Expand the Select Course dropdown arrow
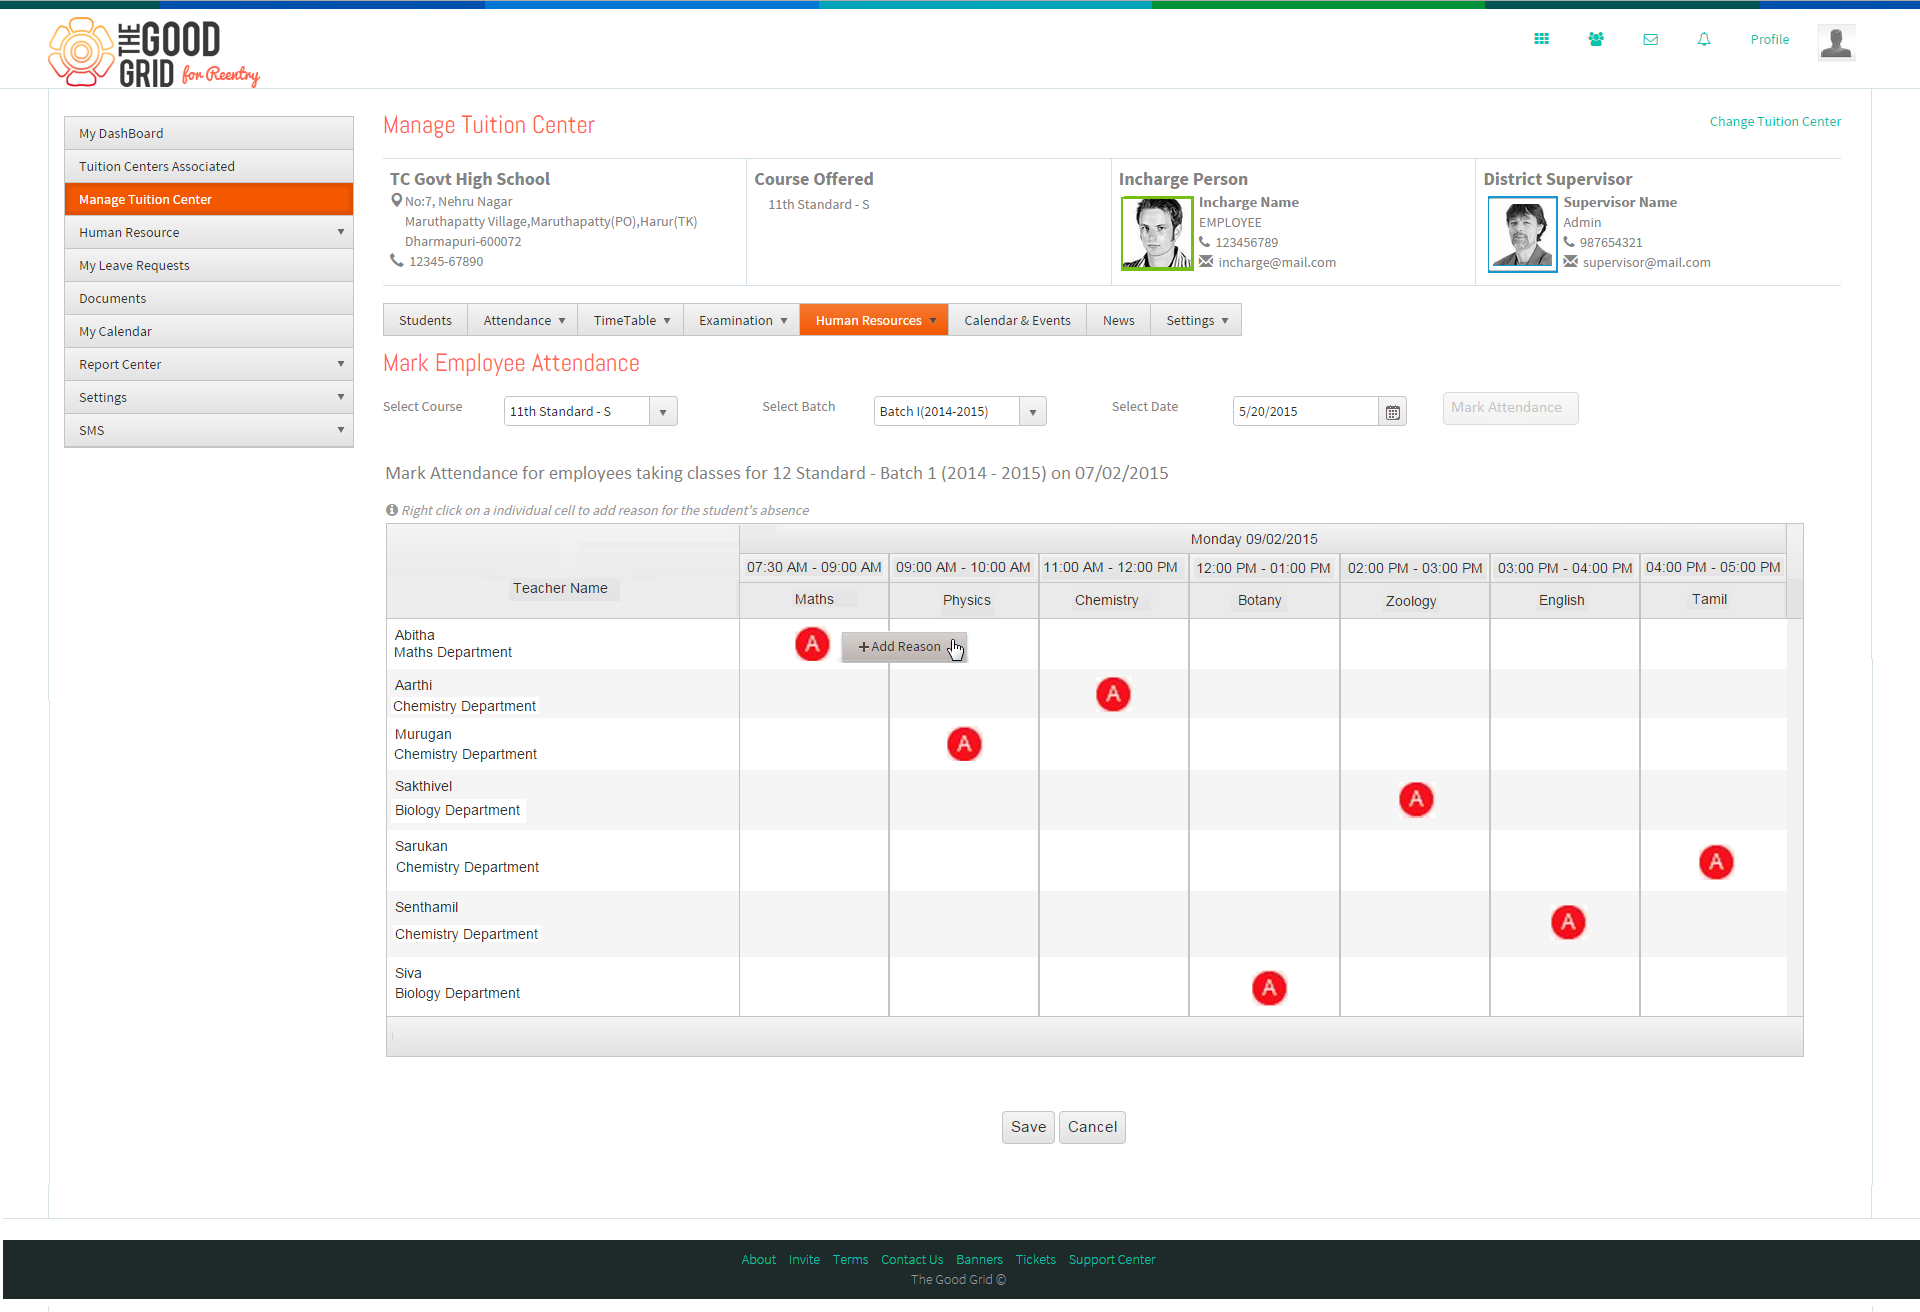Screen dimensions: 1920x1312 click(663, 412)
